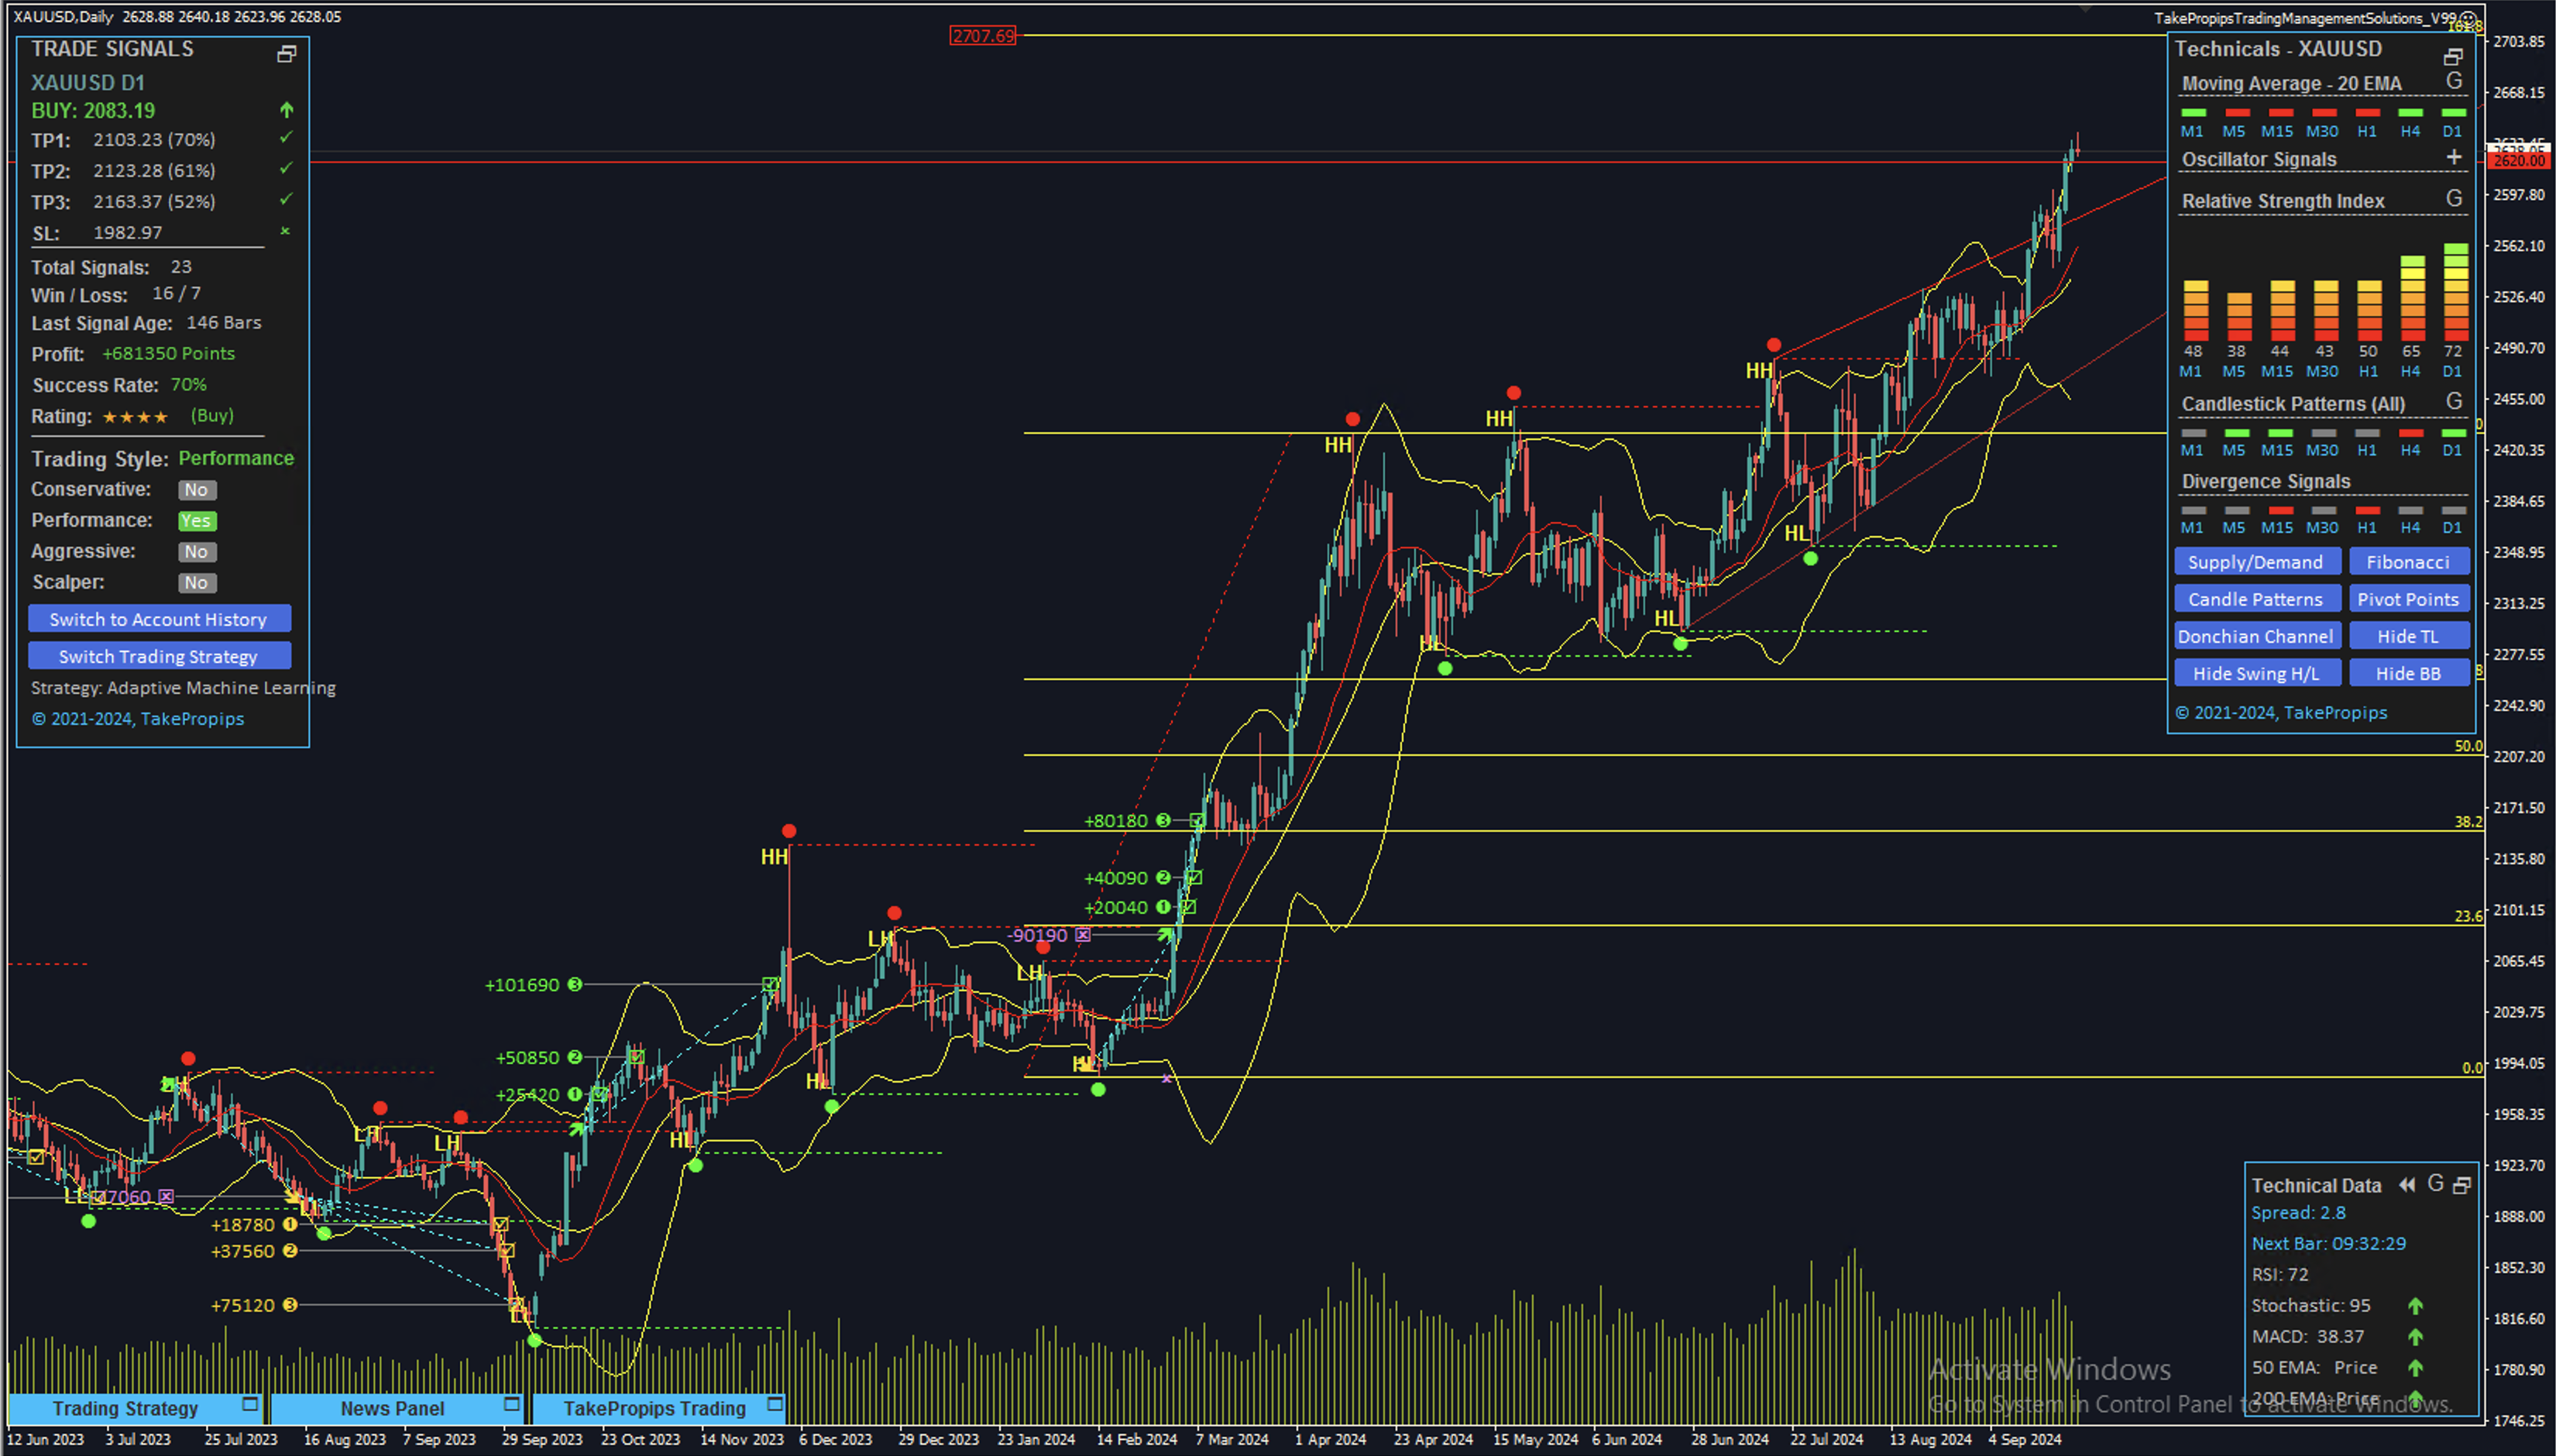
Task: Toggle Scalper trading style No switch
Action: pos(197,583)
